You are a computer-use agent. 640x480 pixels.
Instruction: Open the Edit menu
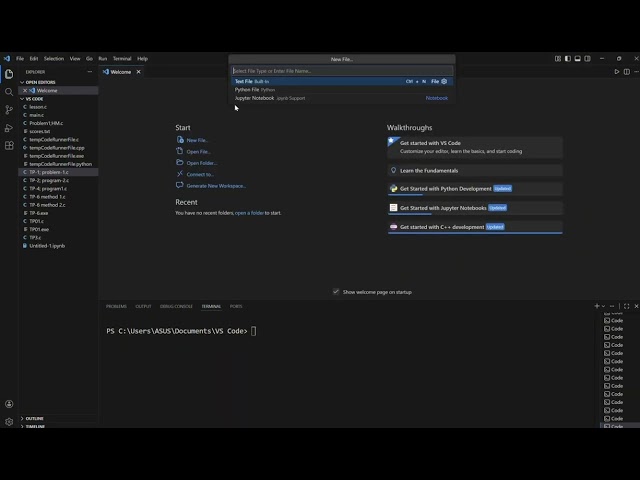click(34, 59)
